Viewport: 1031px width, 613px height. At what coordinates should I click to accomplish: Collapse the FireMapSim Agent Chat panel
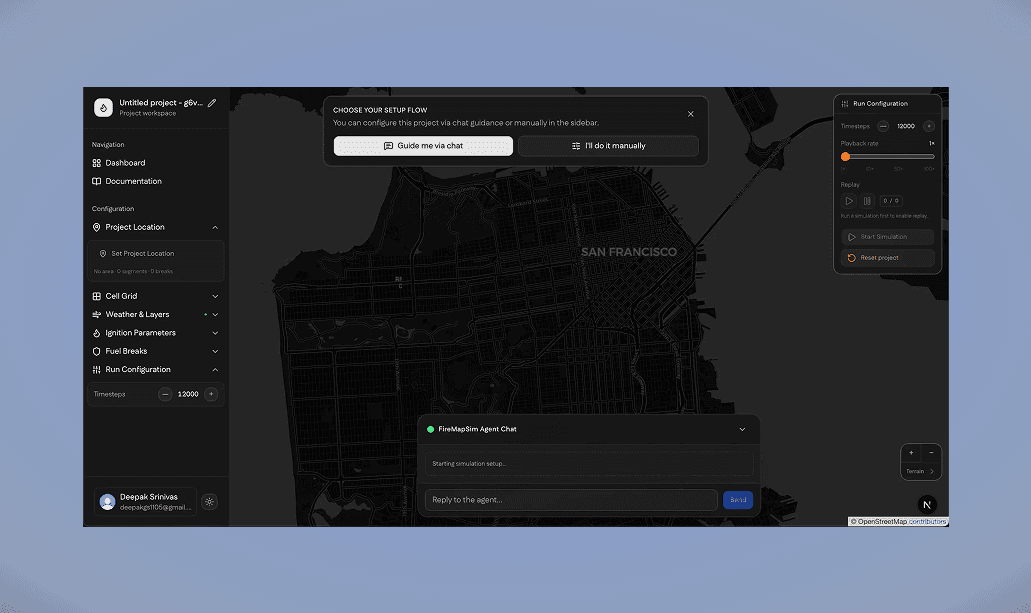click(x=742, y=429)
